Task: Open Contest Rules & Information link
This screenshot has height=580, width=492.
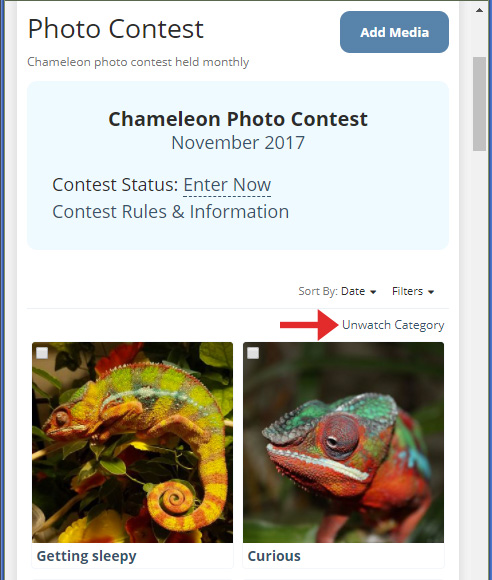Action: [x=171, y=212]
